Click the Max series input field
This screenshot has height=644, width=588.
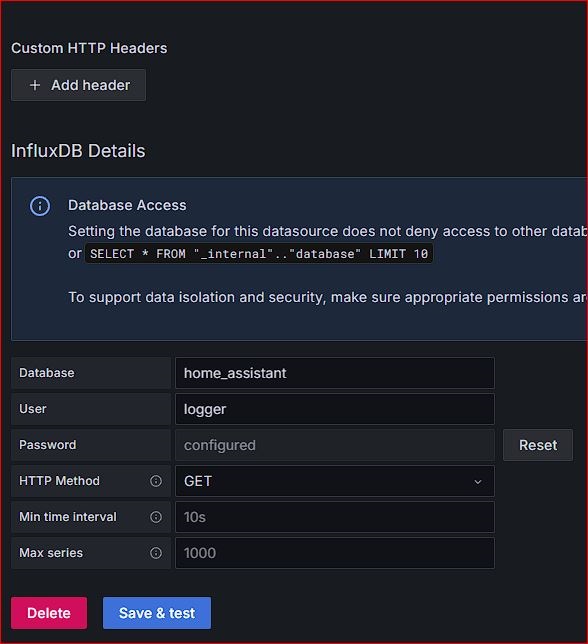coord(335,553)
